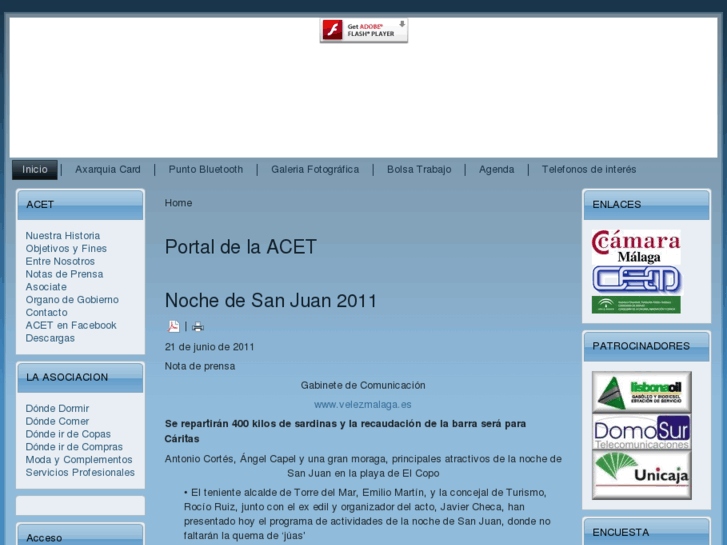Image resolution: width=727 pixels, height=545 pixels.
Task: Open the Bolsa Trabajo menu item
Action: [x=419, y=170]
